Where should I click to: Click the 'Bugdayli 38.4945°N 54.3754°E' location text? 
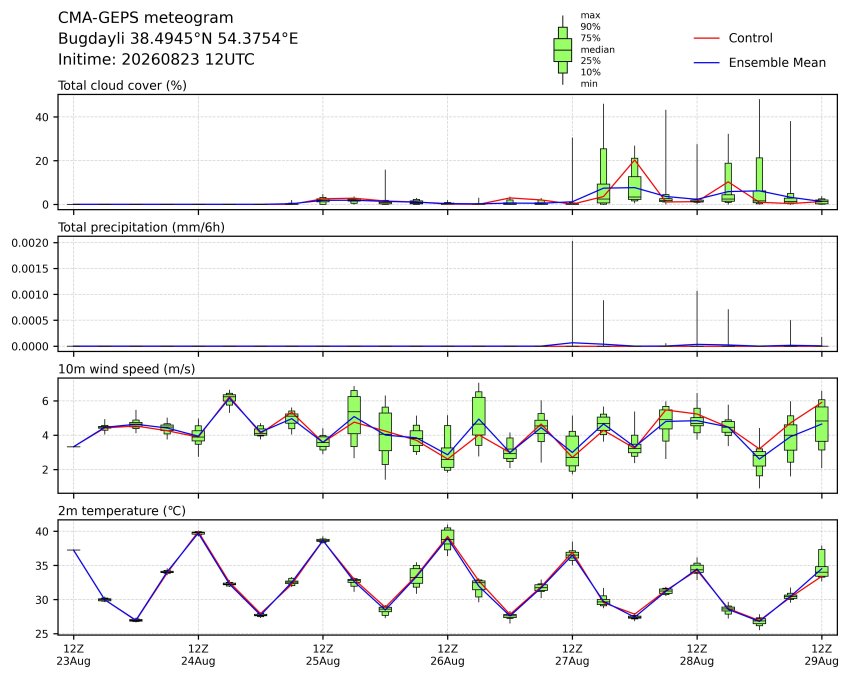click(x=178, y=38)
